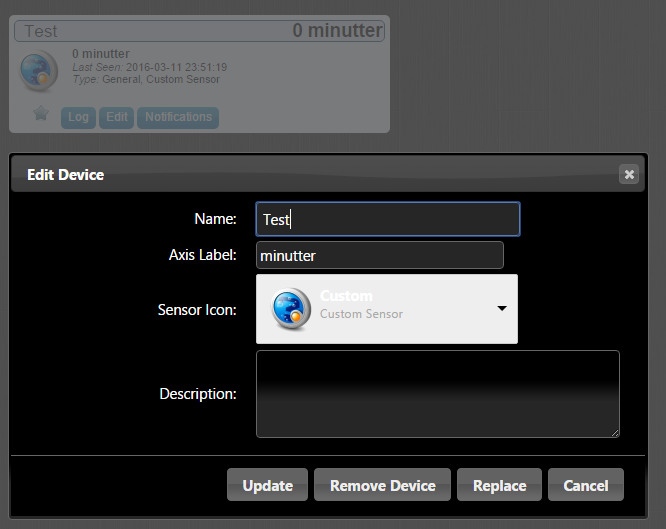The height and width of the screenshot is (529, 666).
Task: Open the Log for Test device
Action: [x=79, y=117]
